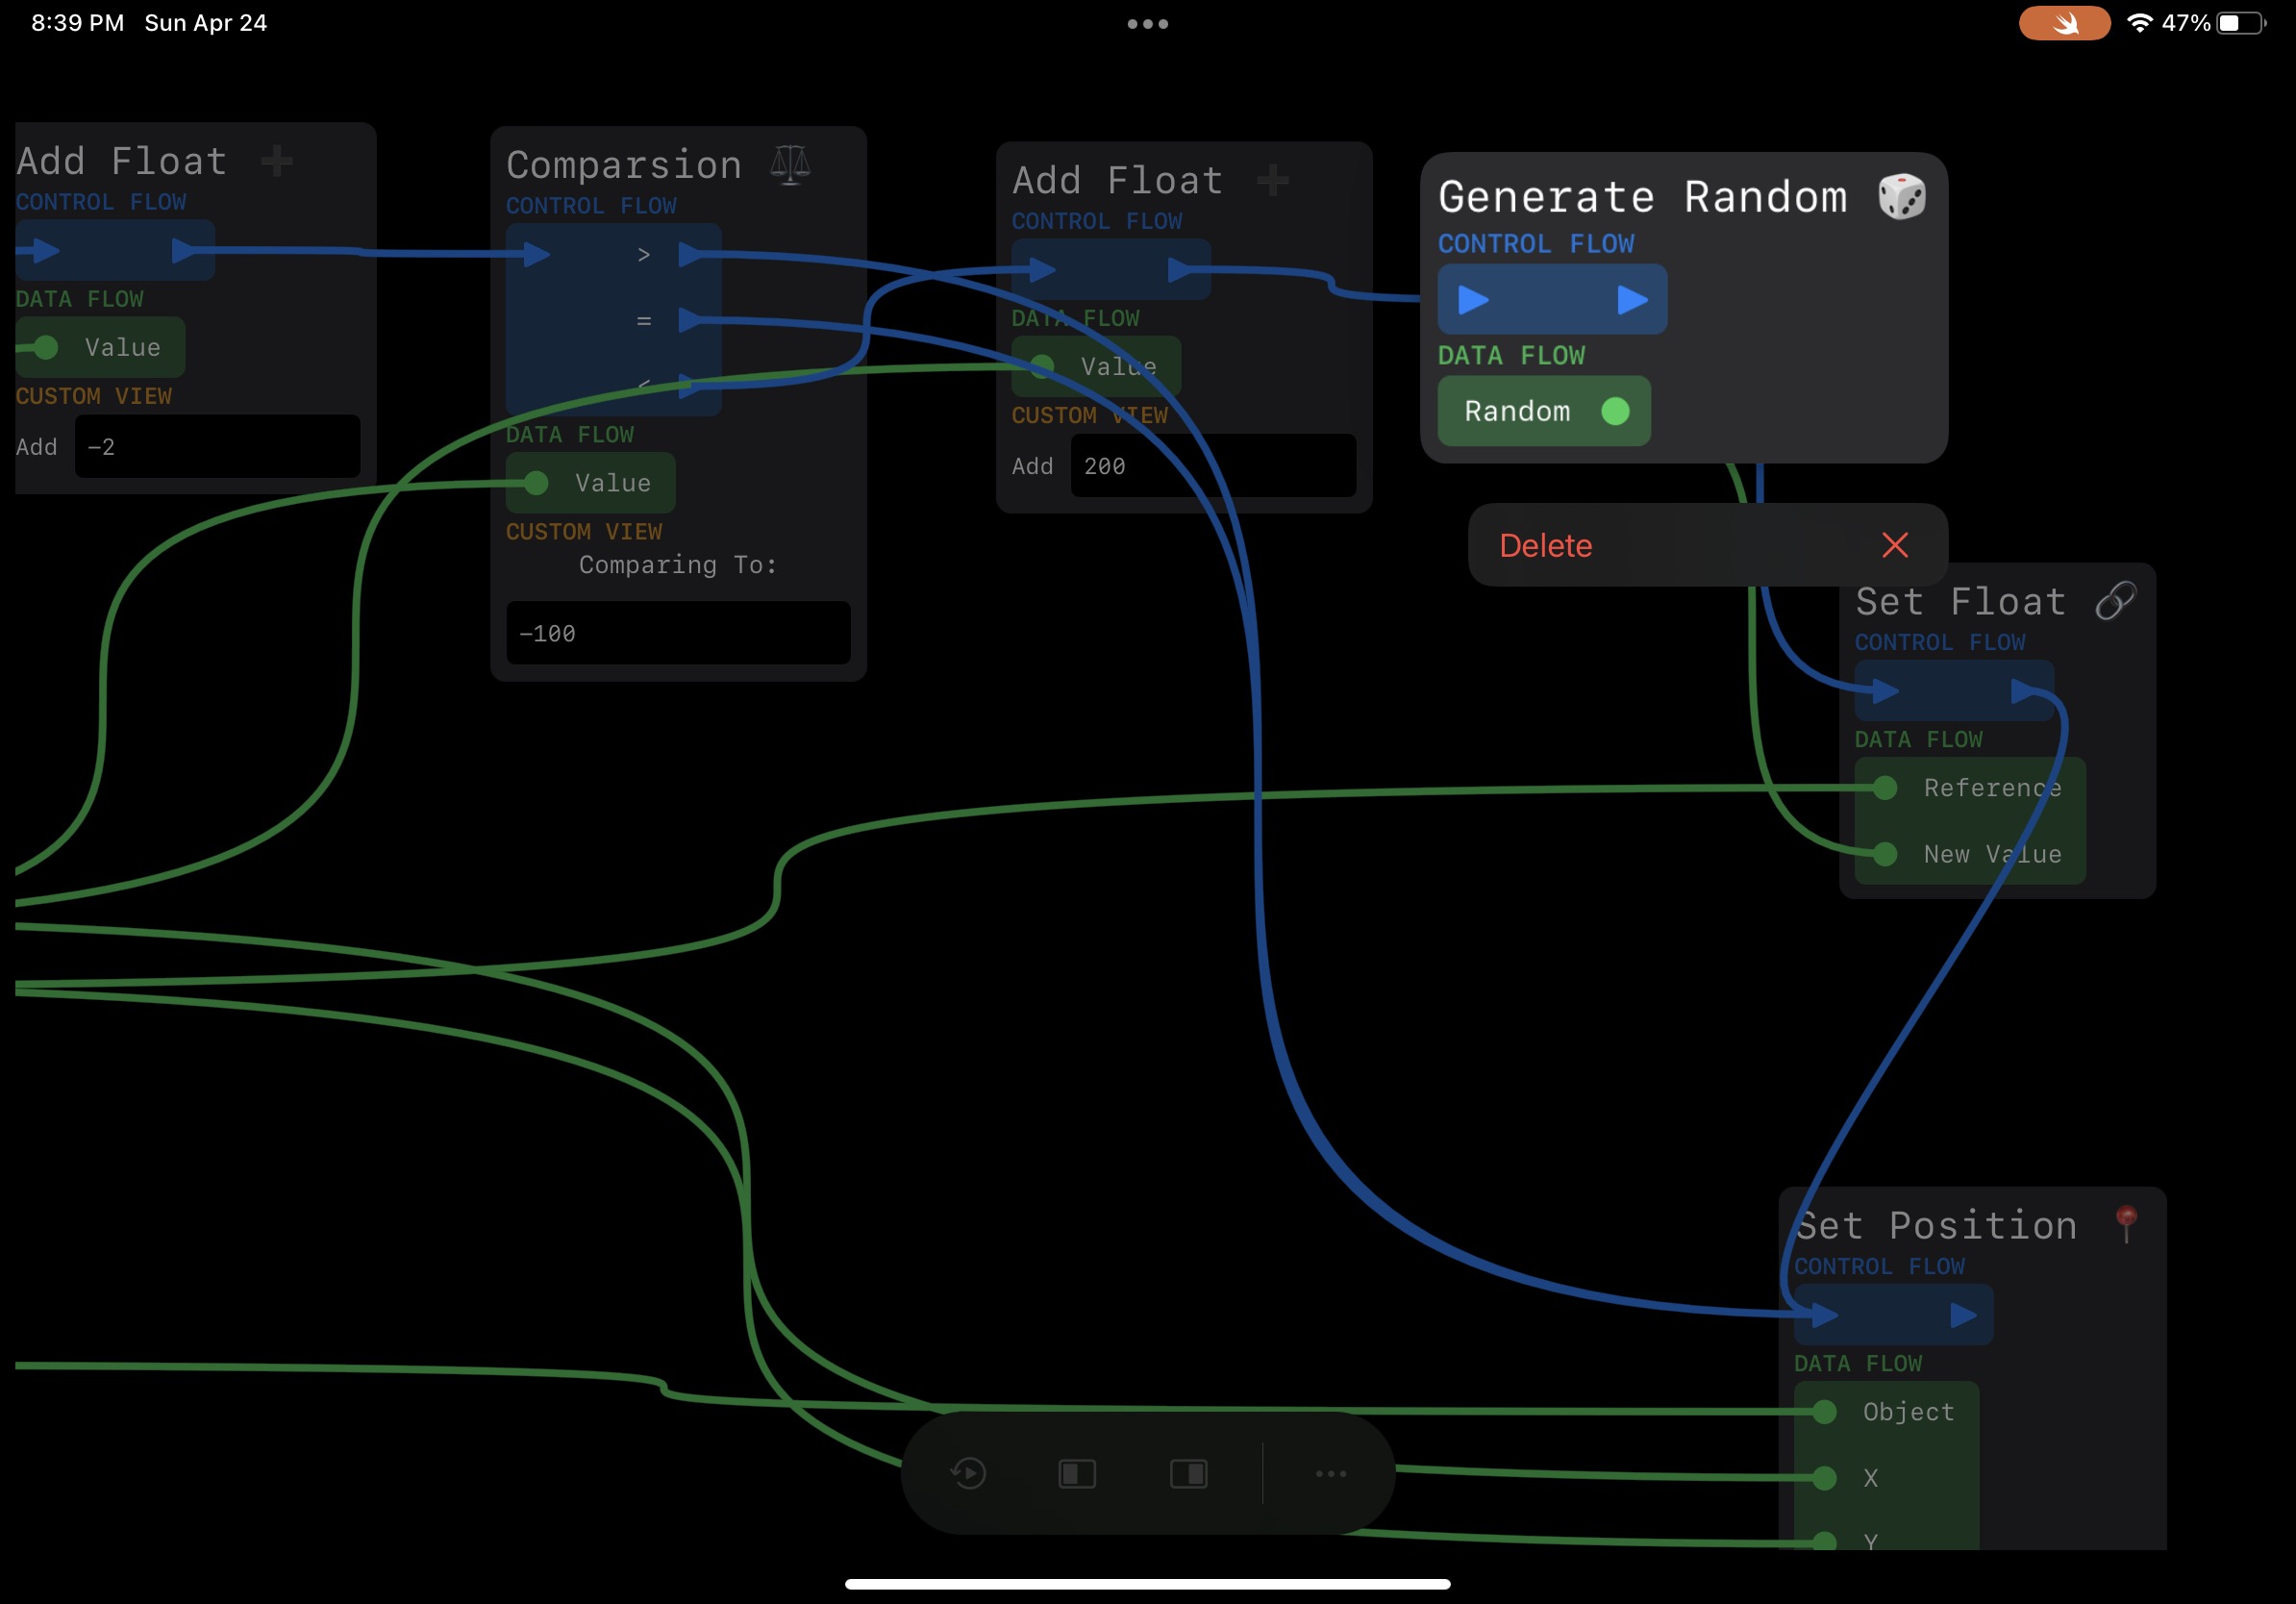Image resolution: width=2296 pixels, height=1604 pixels.
Task: Toggle the Random output data port
Action: tap(1615, 411)
